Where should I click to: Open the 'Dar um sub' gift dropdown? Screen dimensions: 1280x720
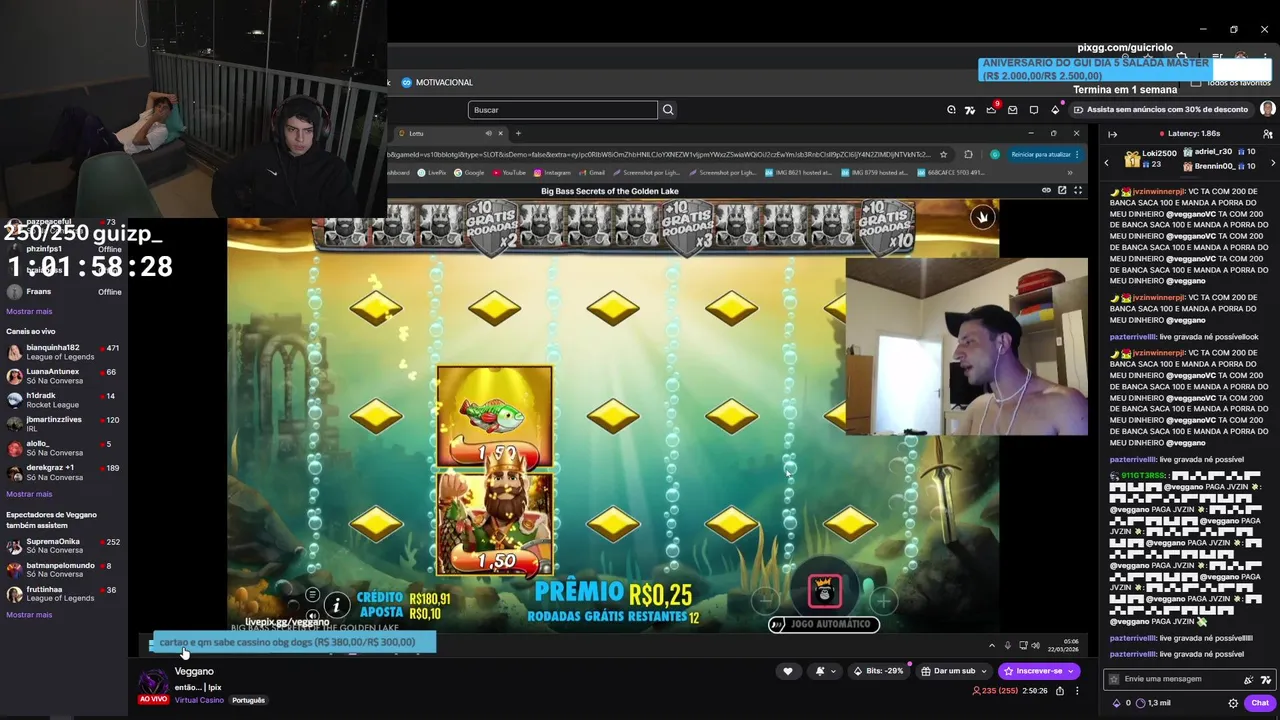tap(954, 671)
